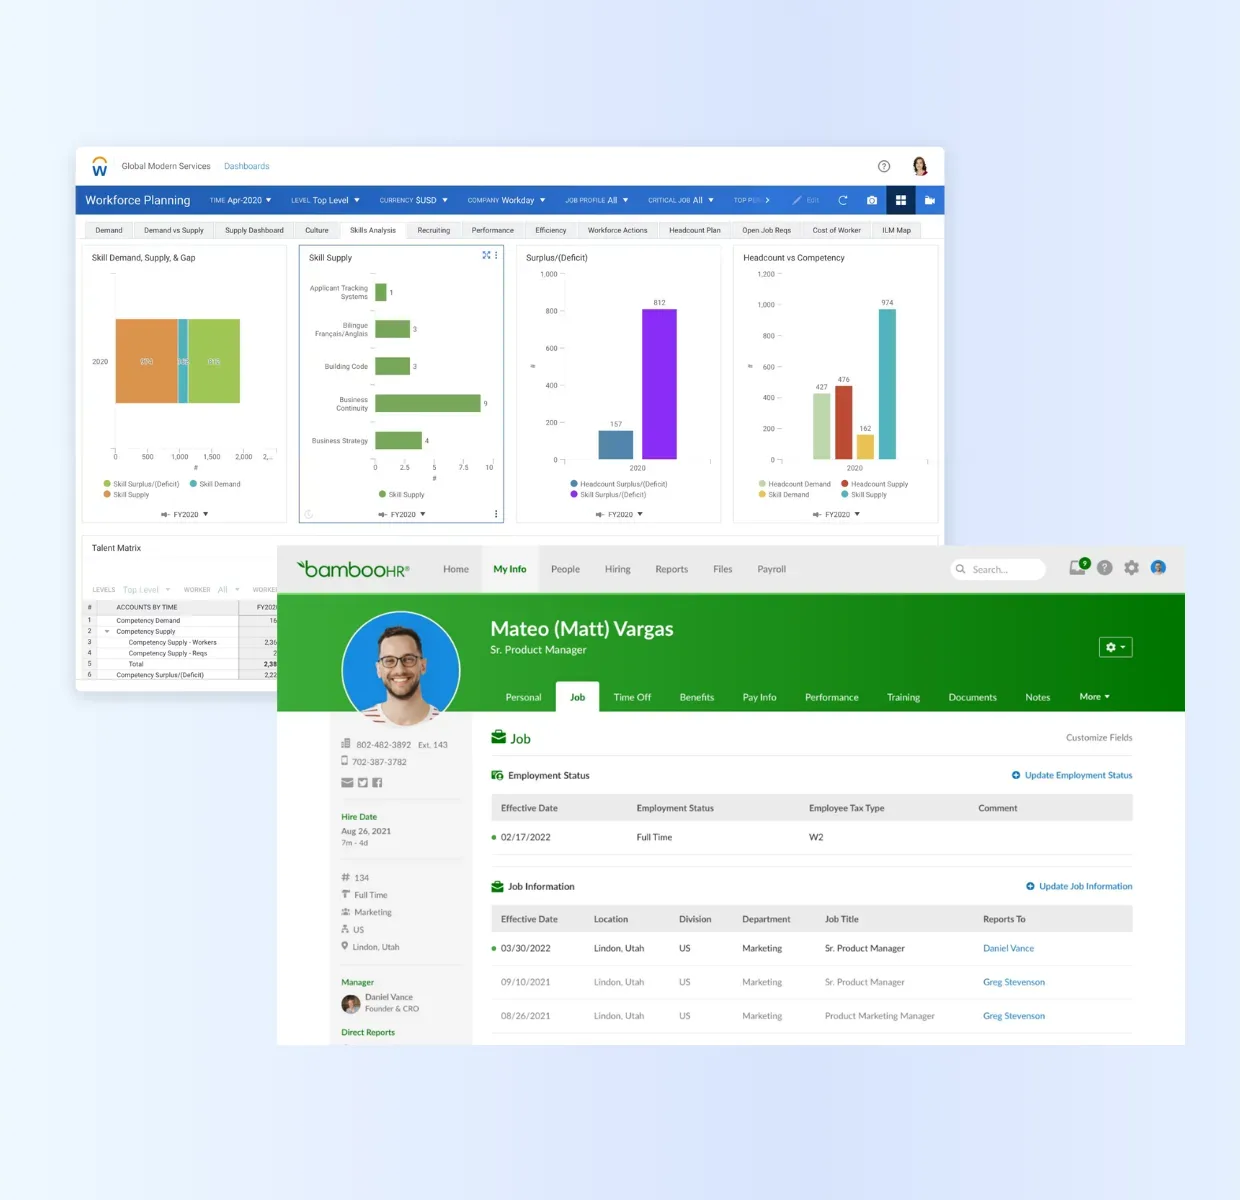Image resolution: width=1240 pixels, height=1200 pixels.
Task: Switch to Skills Analysis tab in Workday
Action: (x=373, y=230)
